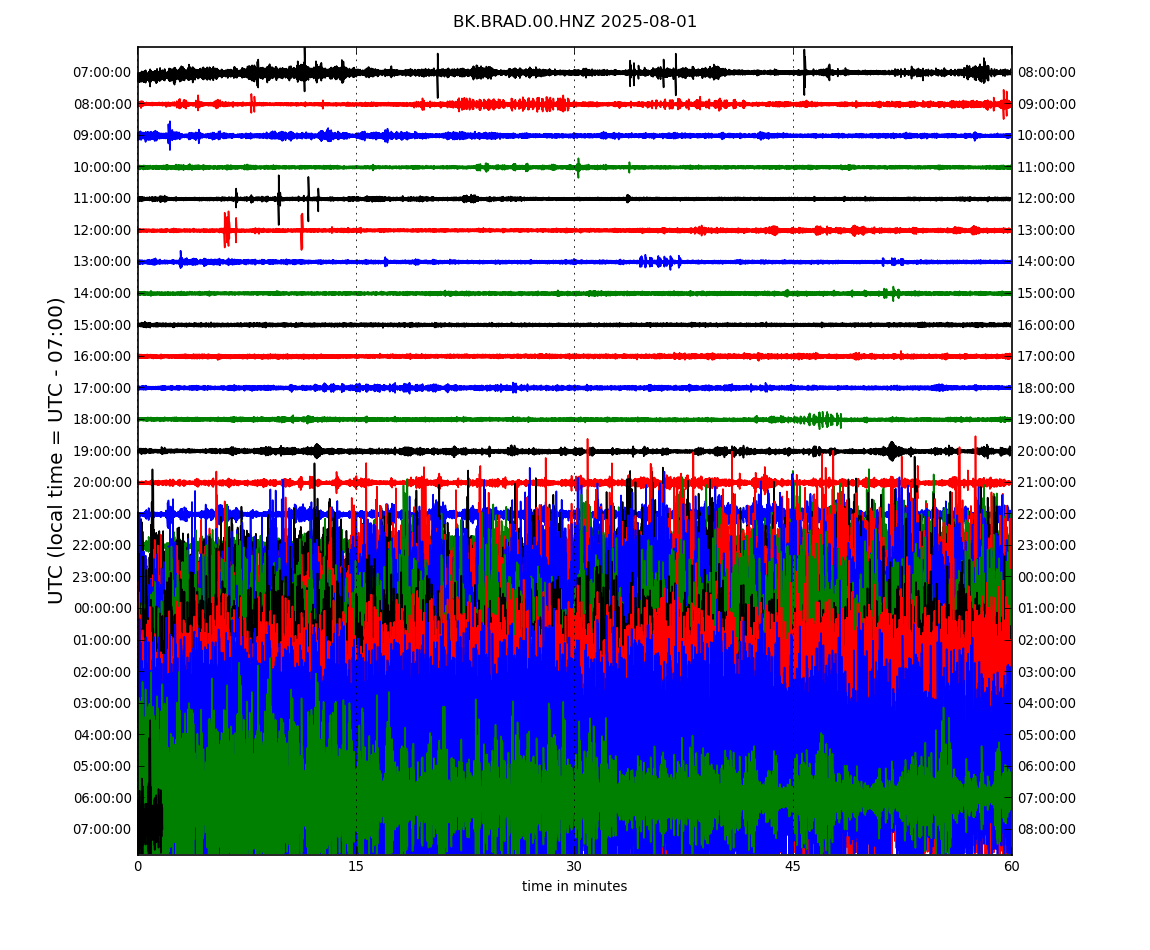Click right-axis label 09:00:00

pos(1047,104)
